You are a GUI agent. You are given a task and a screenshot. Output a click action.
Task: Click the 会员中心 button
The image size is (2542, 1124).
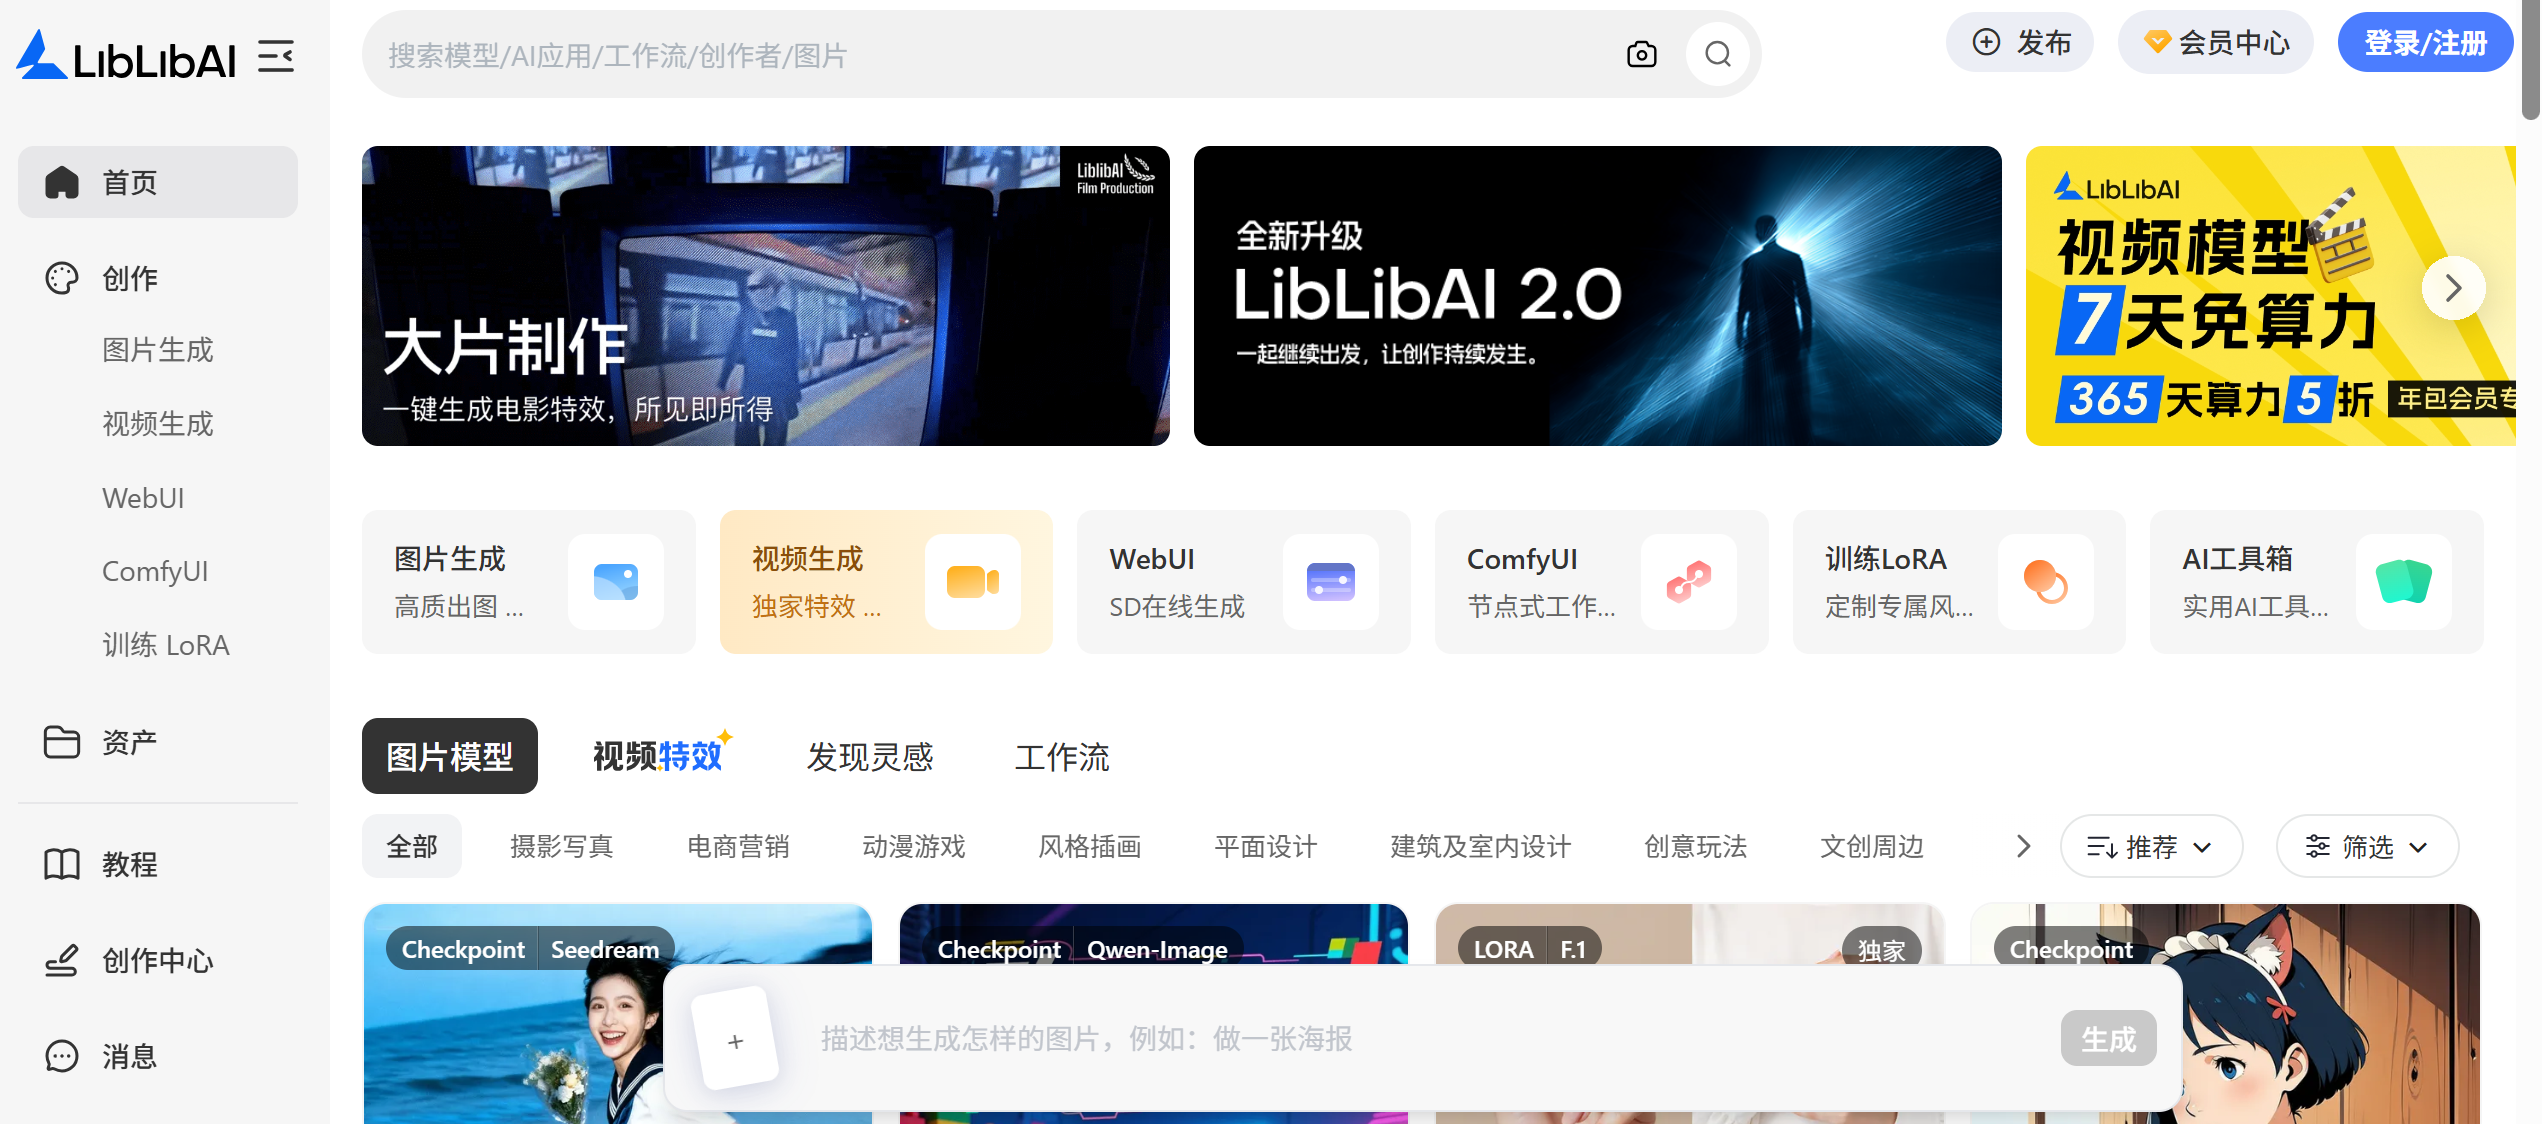2215,43
